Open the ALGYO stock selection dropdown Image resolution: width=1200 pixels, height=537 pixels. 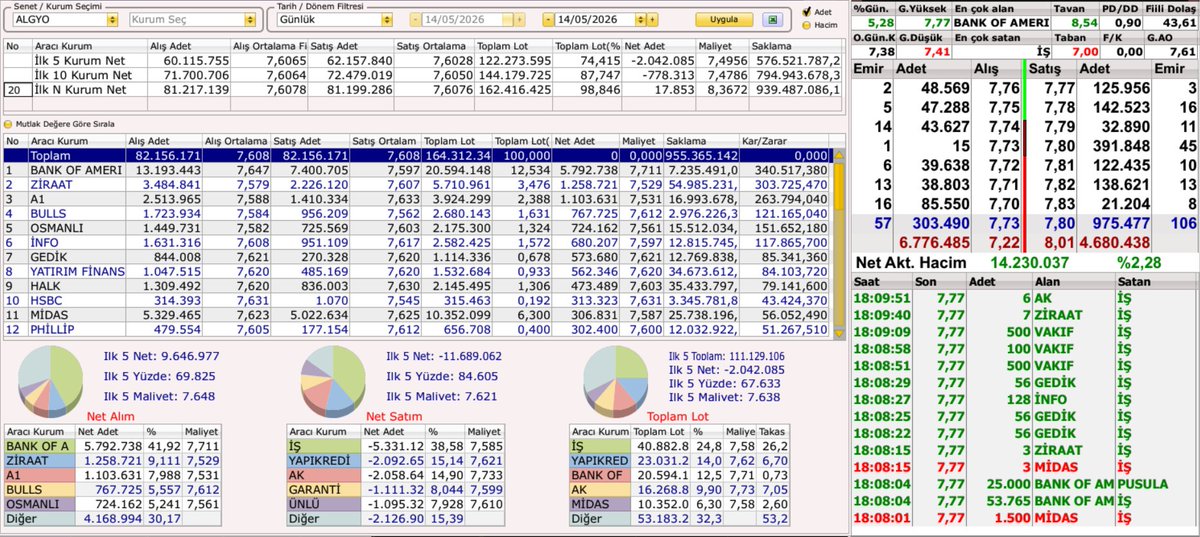[112, 20]
